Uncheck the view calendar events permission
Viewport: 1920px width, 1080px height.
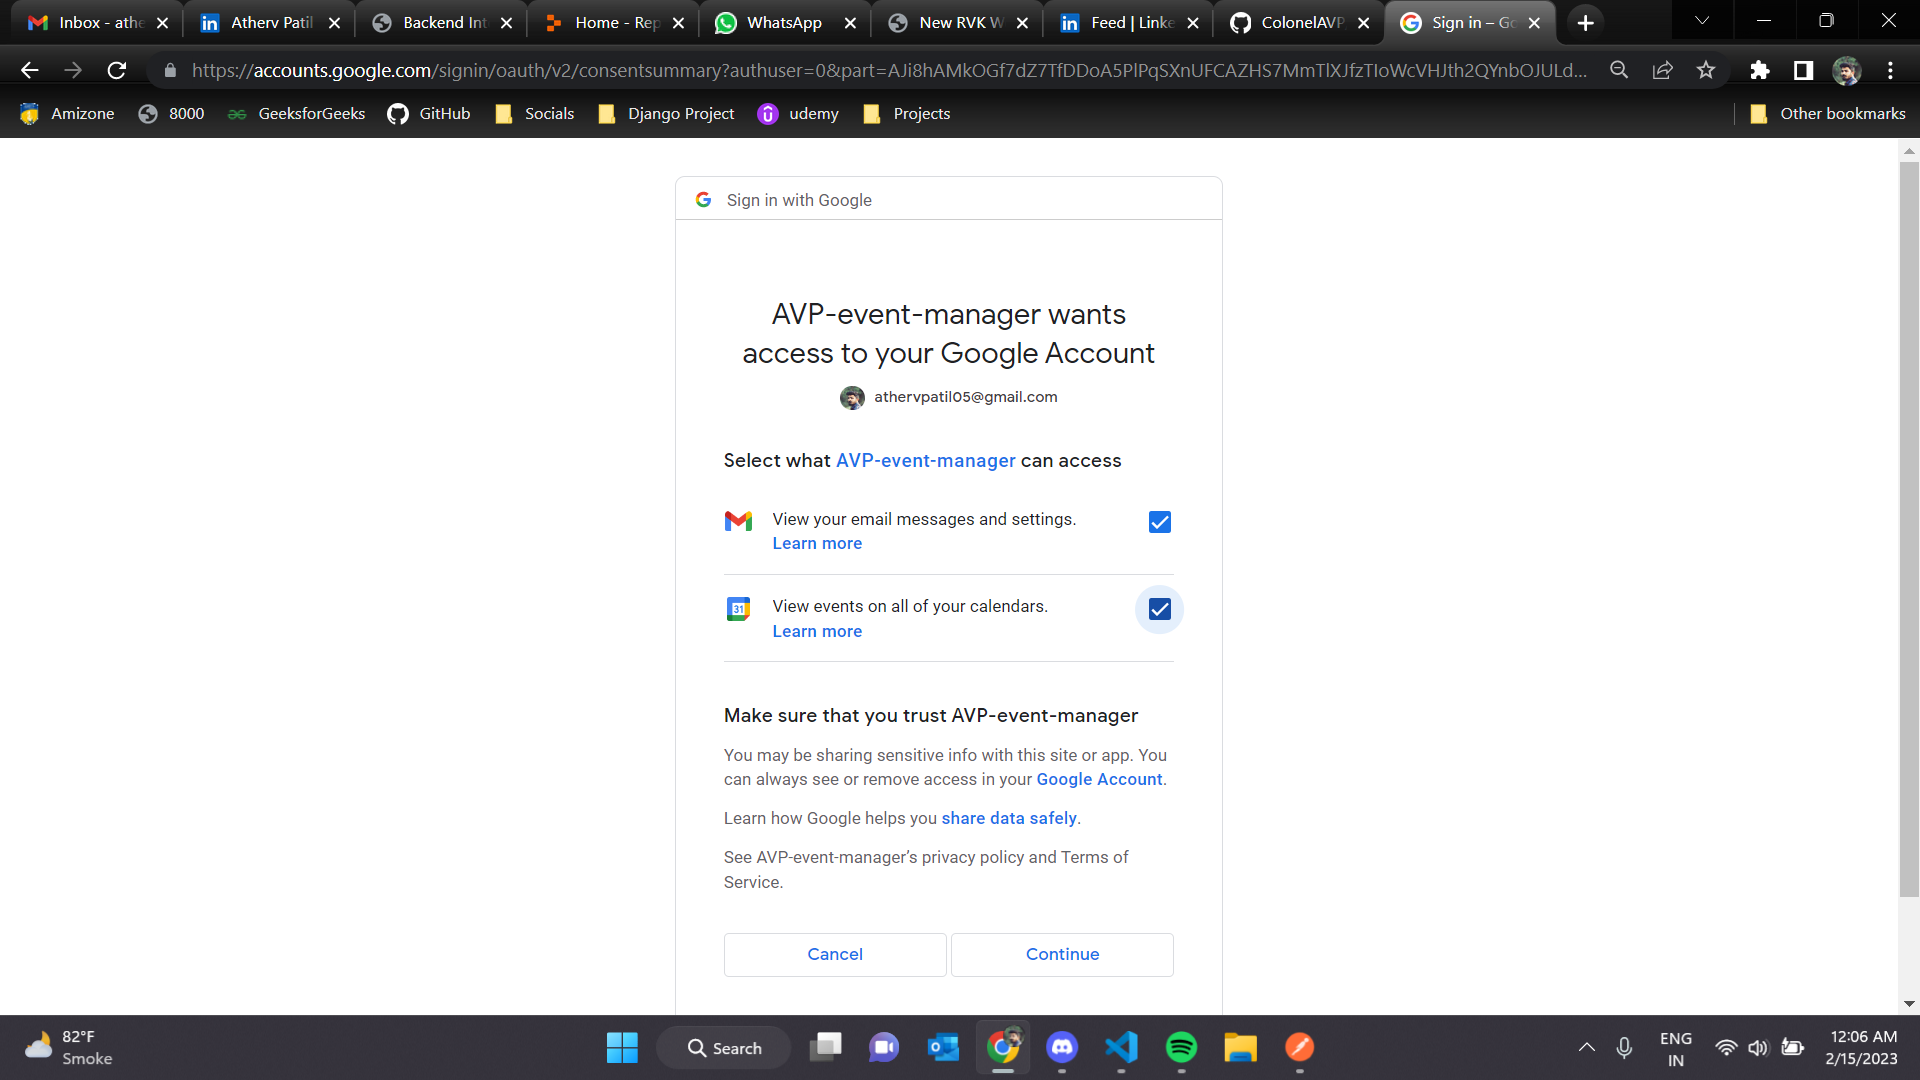click(x=1159, y=609)
